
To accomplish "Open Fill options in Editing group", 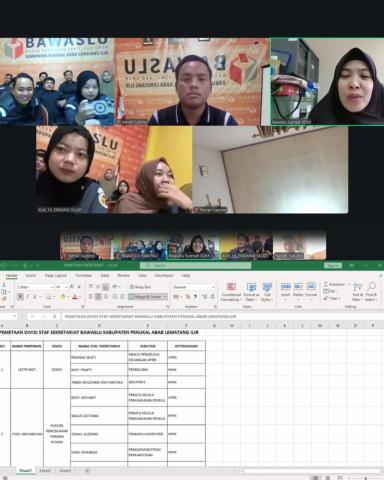I will point(329,291).
